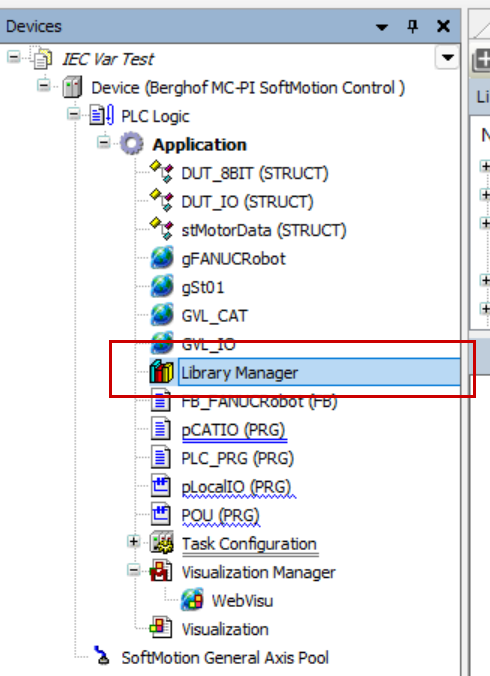Collapse the Visualization Manager node
The width and height of the screenshot is (490, 676).
click(134, 570)
